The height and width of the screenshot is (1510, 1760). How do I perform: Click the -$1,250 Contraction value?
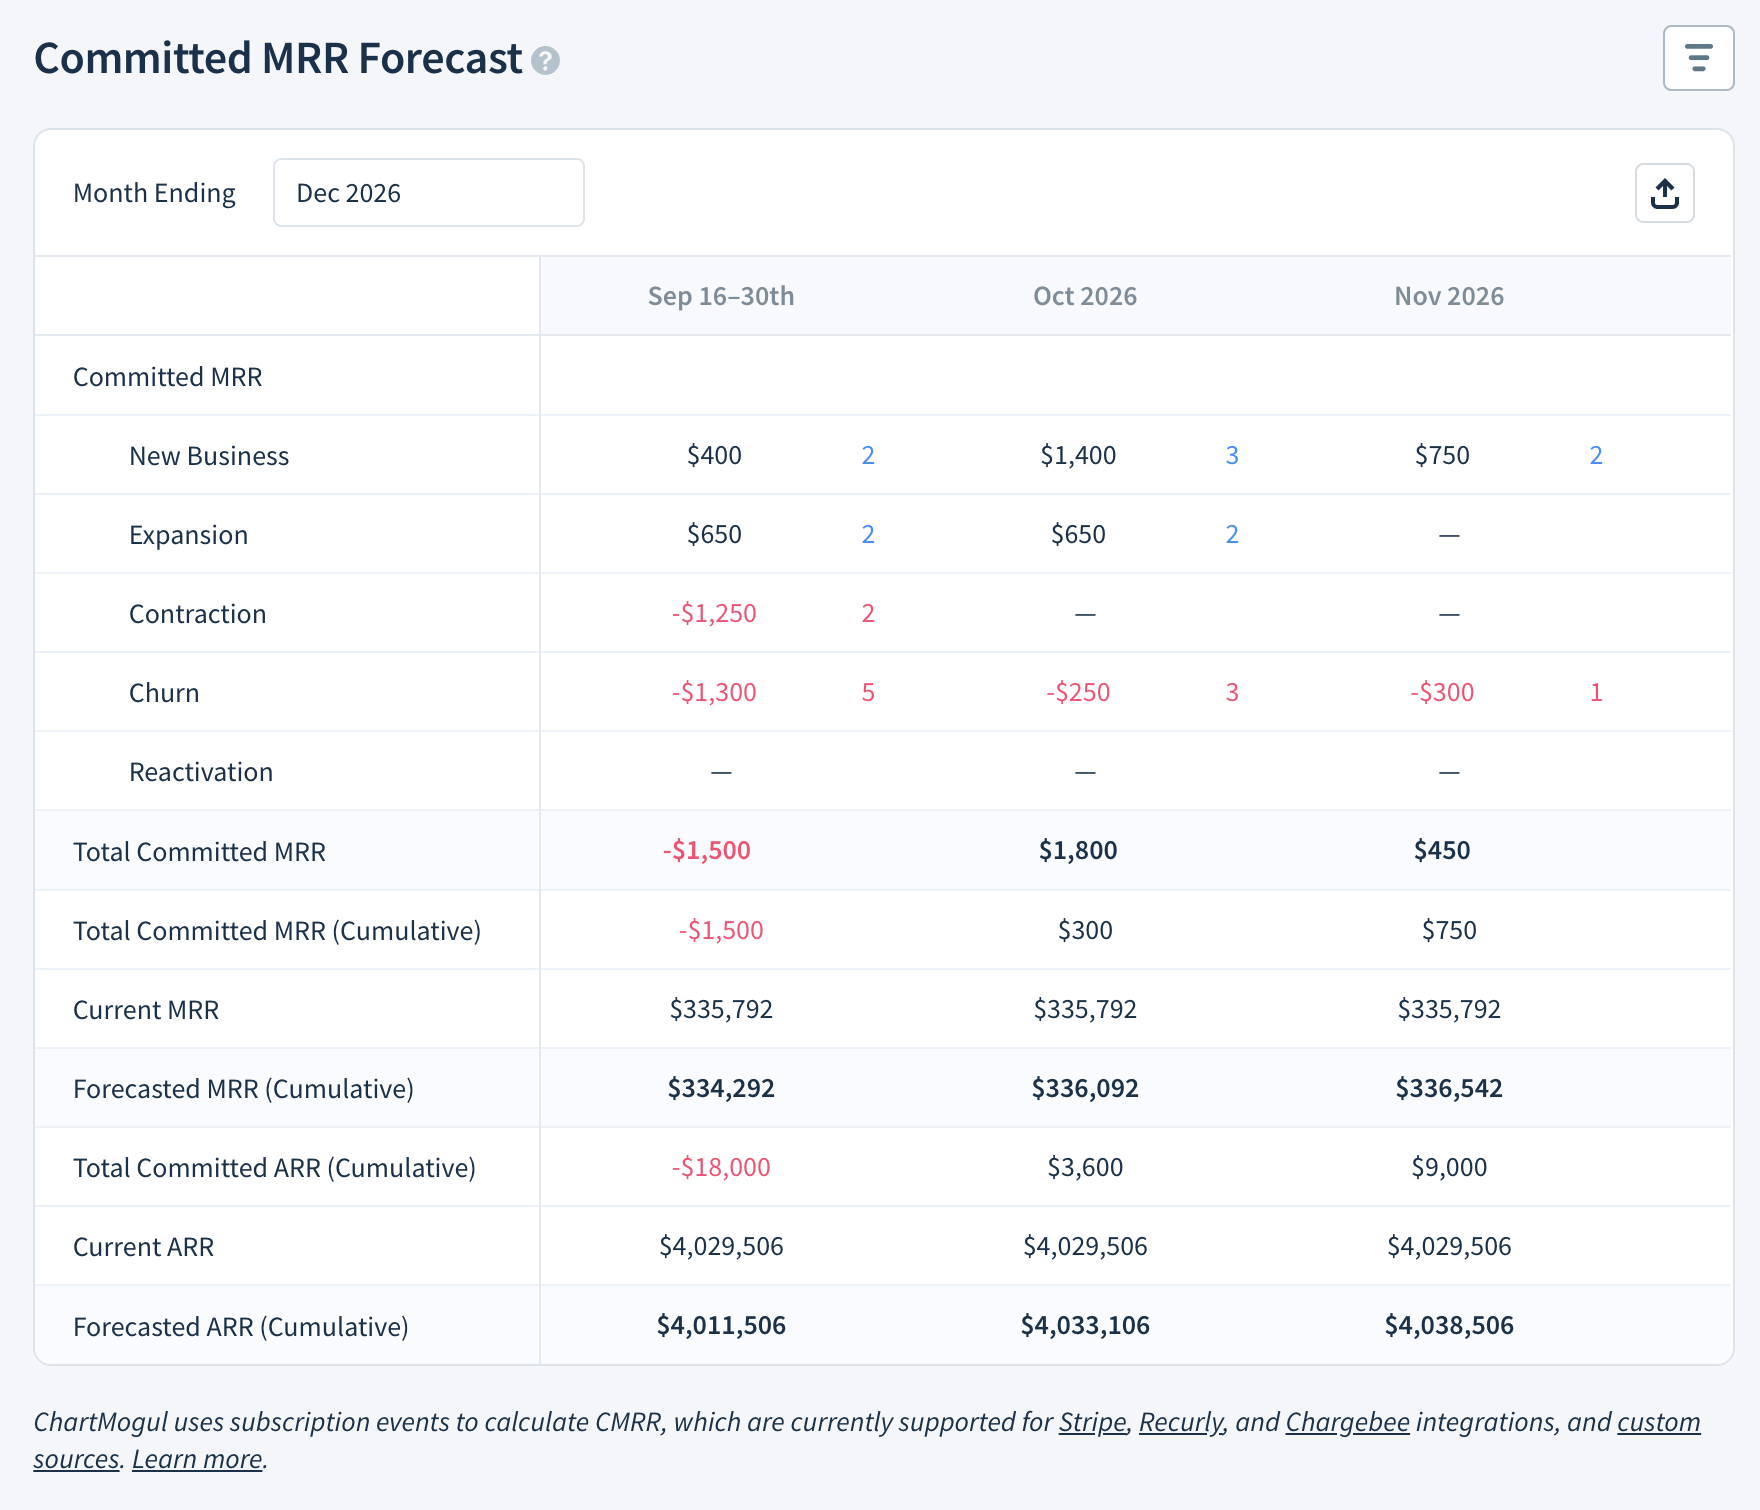click(x=714, y=613)
